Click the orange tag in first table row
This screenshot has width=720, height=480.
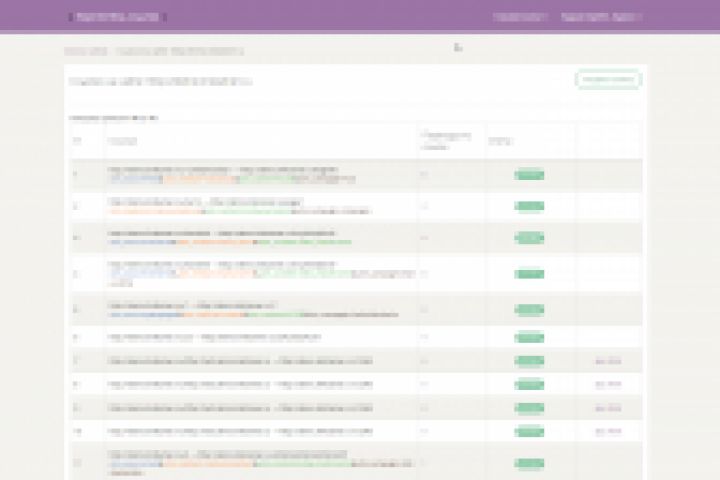pyautogui.click(x=202, y=179)
